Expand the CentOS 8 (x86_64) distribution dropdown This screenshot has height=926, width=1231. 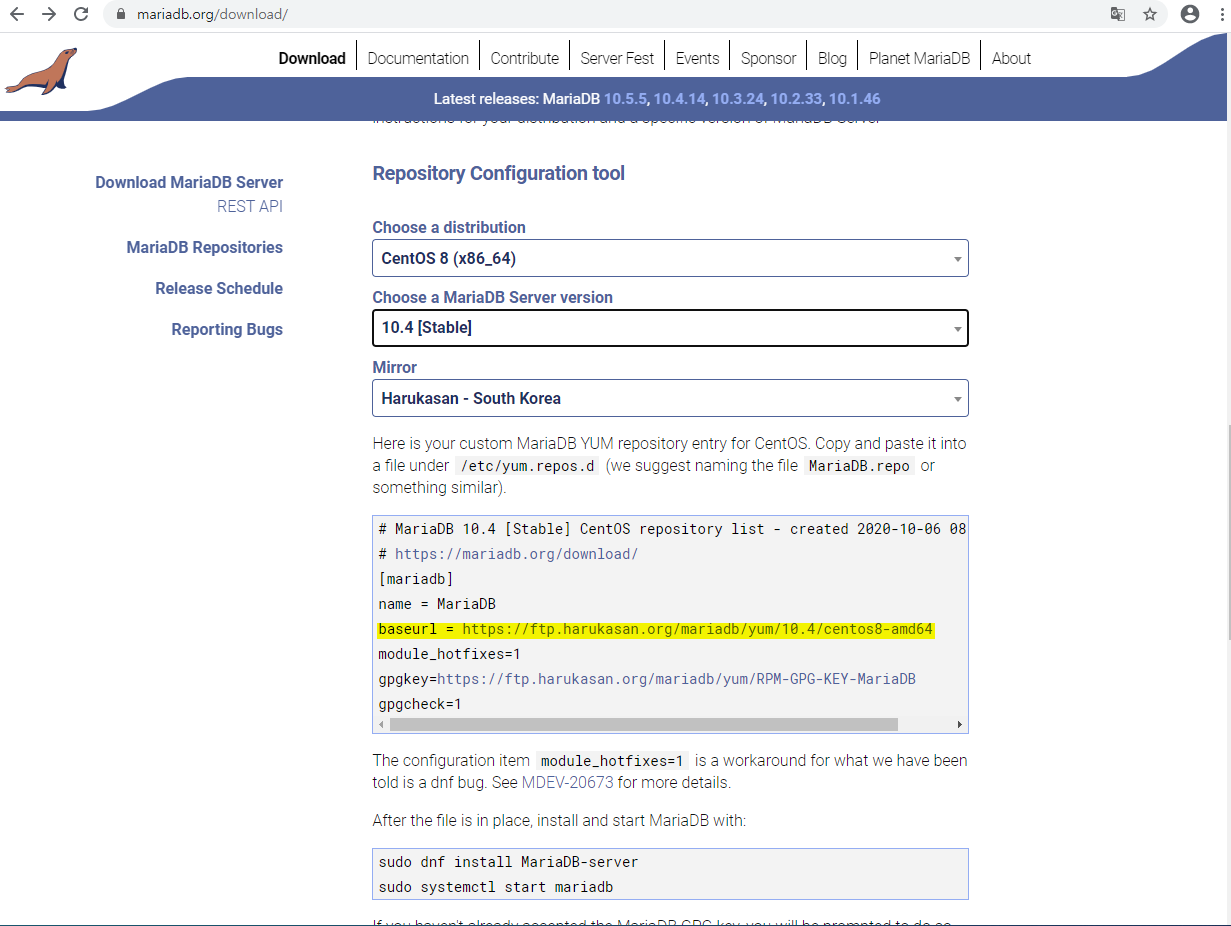point(670,258)
